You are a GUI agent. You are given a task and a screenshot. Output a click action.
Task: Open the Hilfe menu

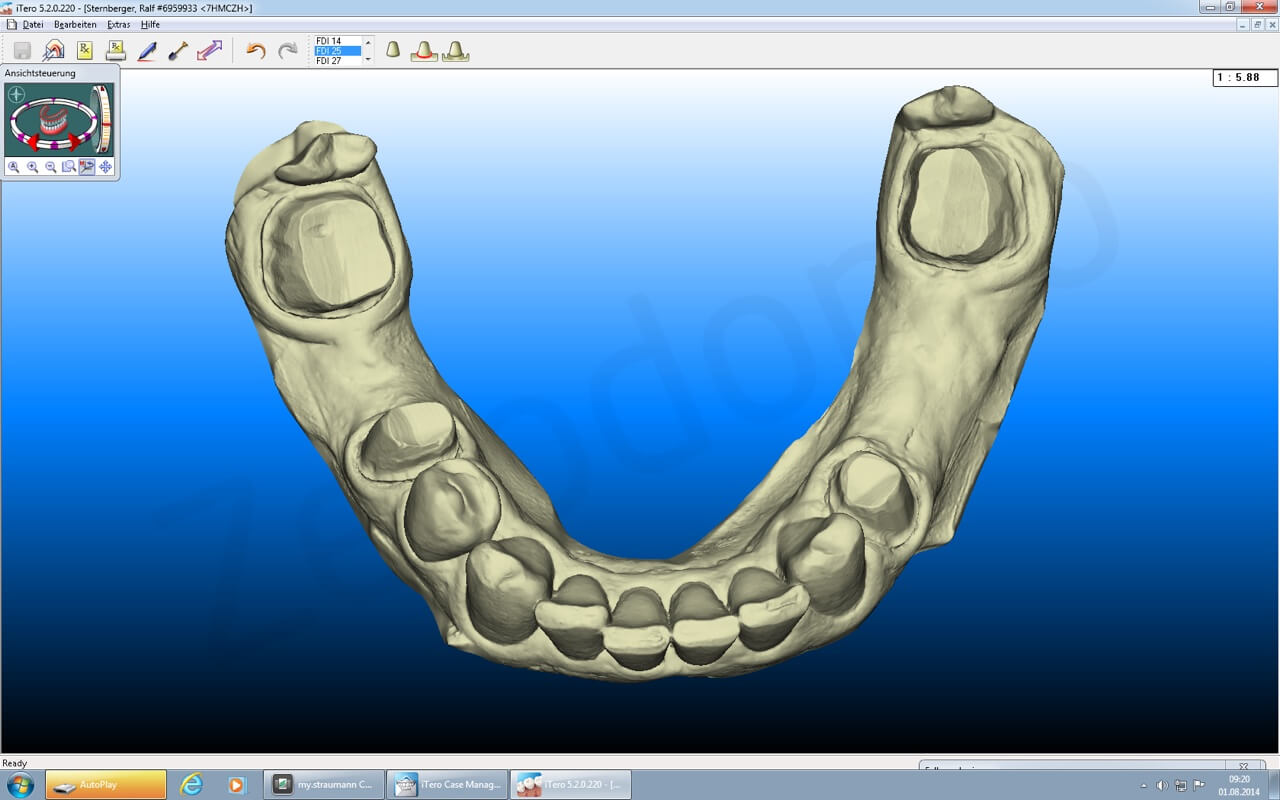click(x=150, y=24)
